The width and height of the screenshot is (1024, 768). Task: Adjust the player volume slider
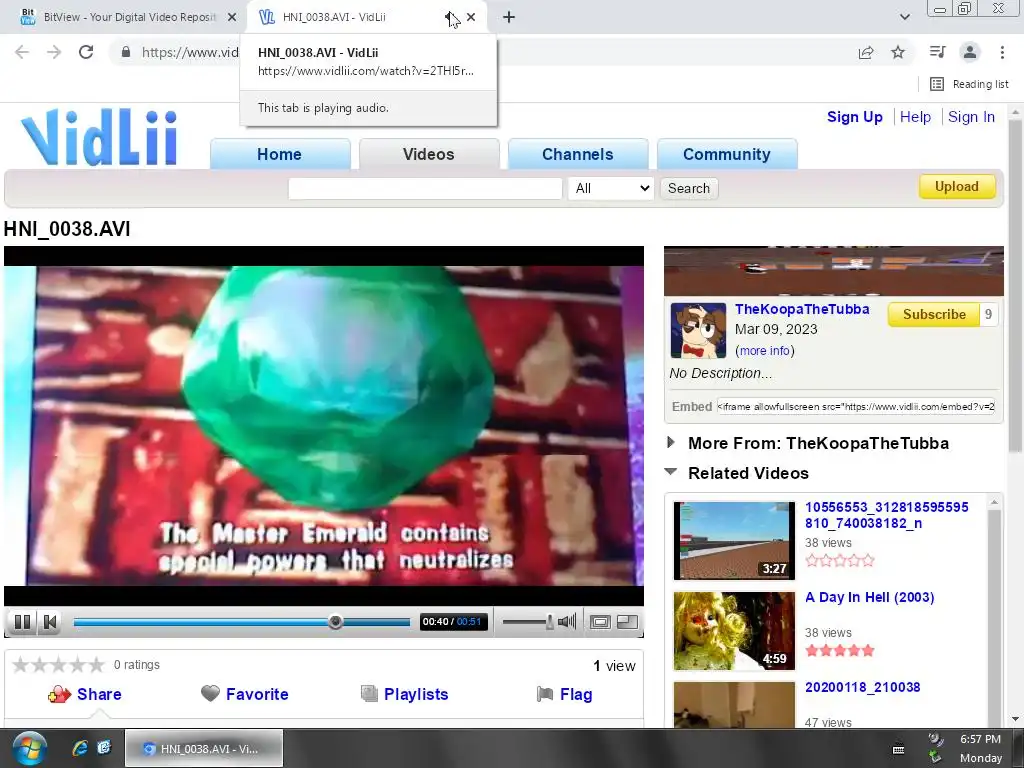528,622
